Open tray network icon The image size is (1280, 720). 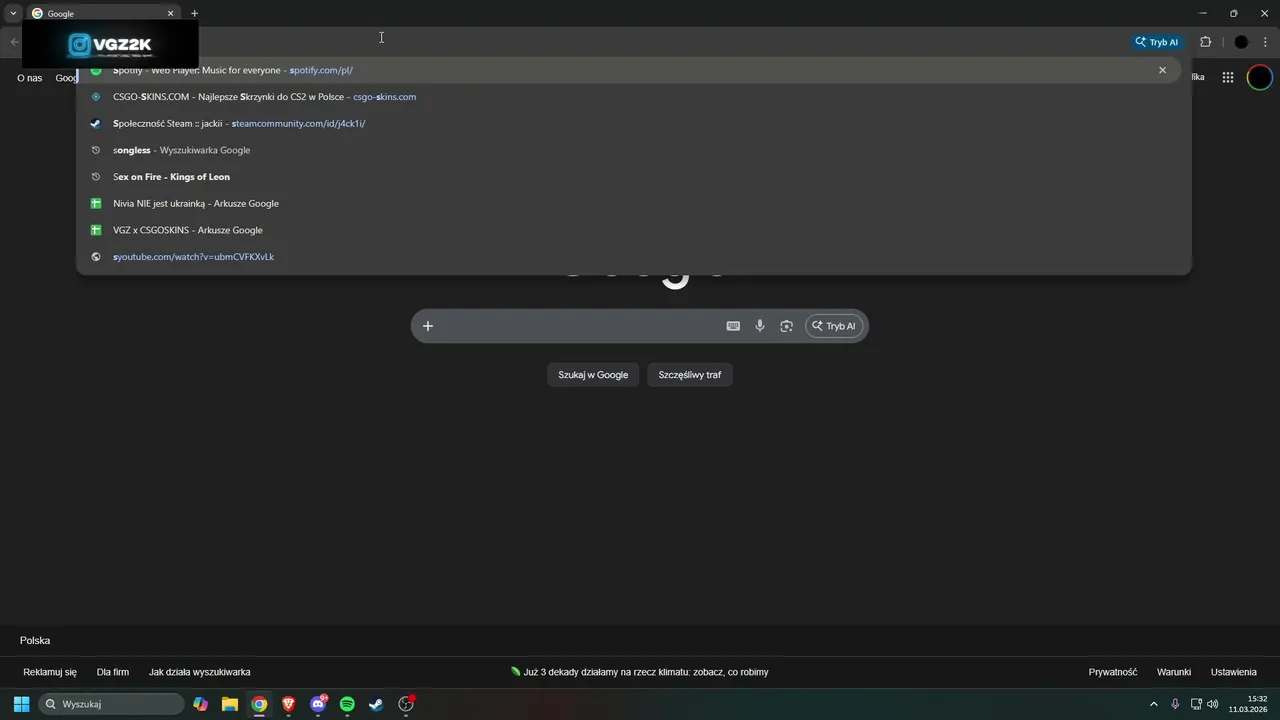coord(1196,704)
